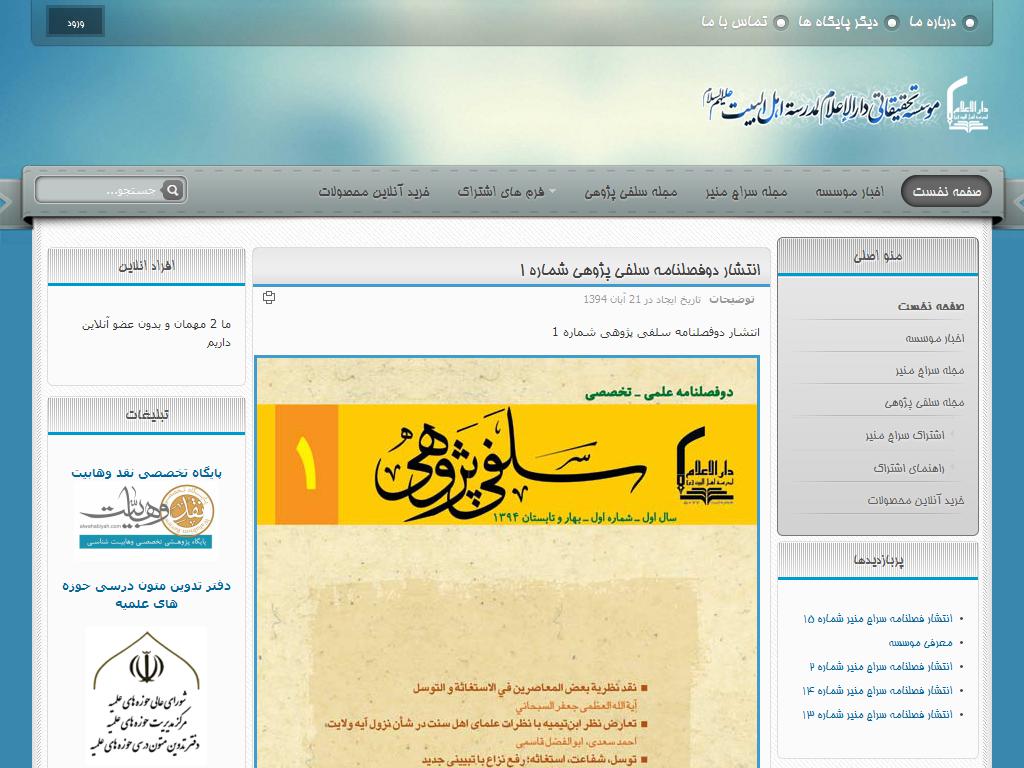
Task: Open the معرفی موسسه popular link
Action: pyautogui.click(x=920, y=643)
